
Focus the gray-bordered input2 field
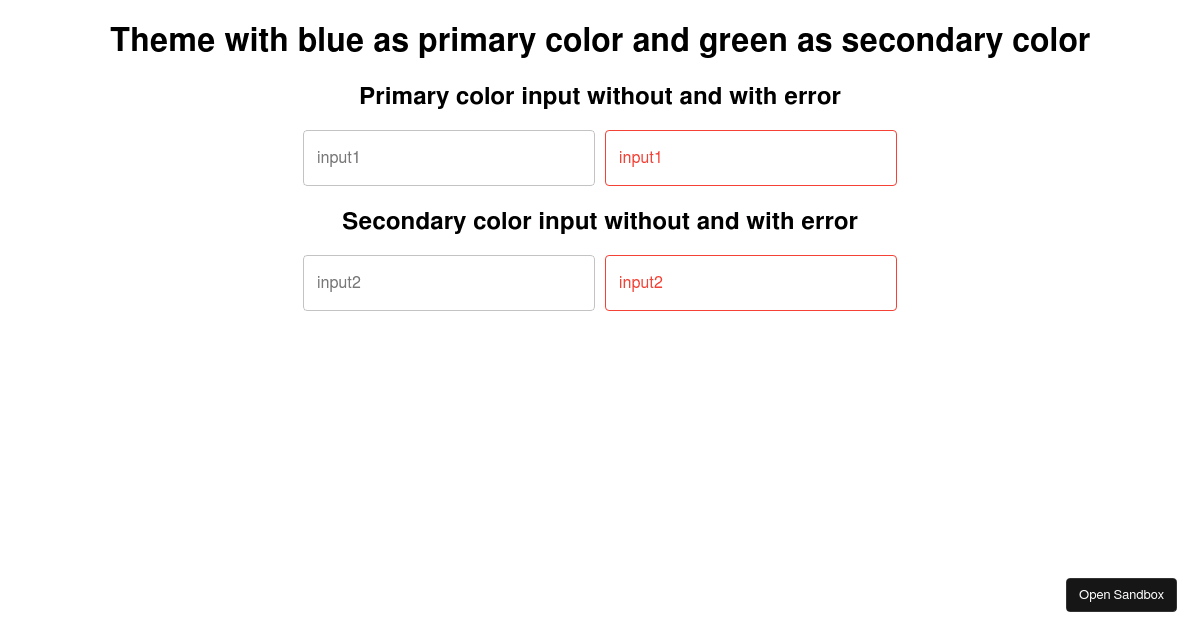(x=449, y=283)
